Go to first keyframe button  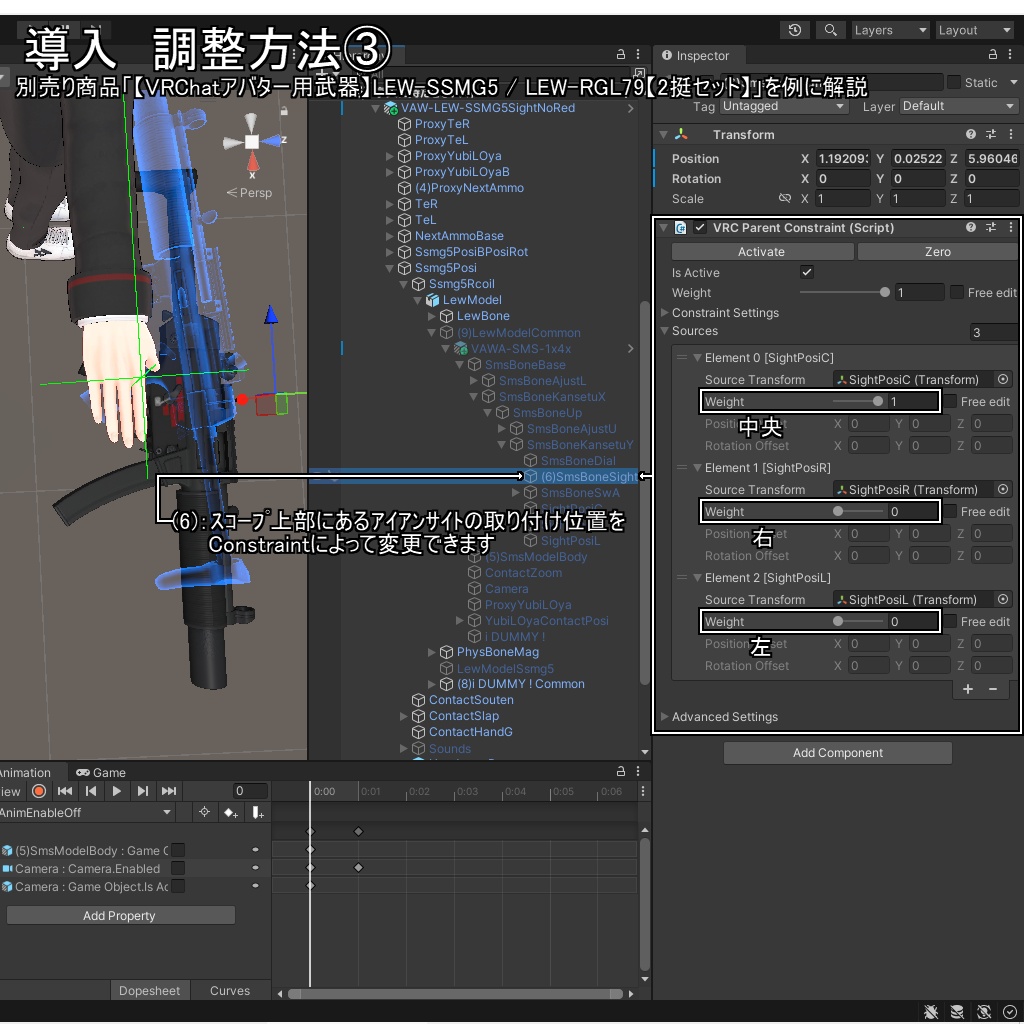point(65,791)
